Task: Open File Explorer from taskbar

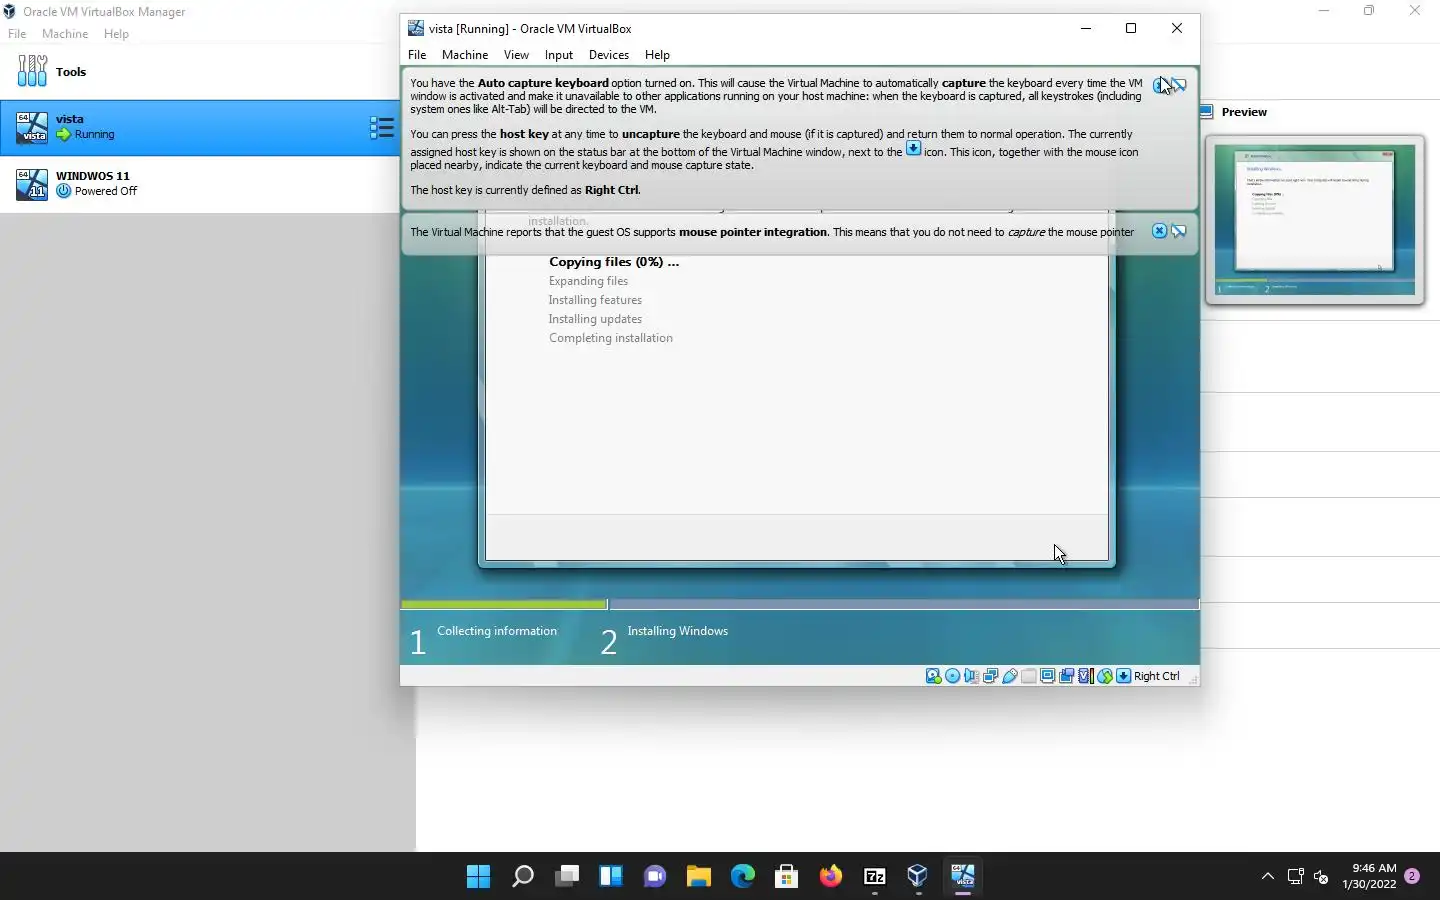Action: pyautogui.click(x=699, y=877)
